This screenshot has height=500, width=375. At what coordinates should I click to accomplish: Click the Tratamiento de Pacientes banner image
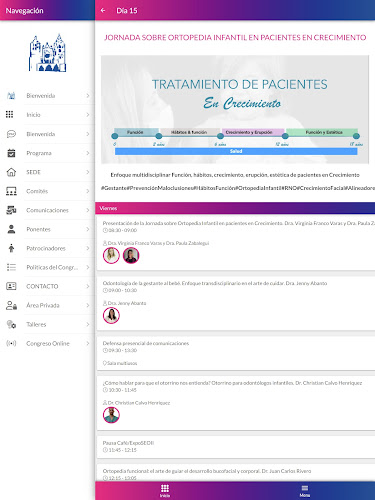[x=235, y=110]
